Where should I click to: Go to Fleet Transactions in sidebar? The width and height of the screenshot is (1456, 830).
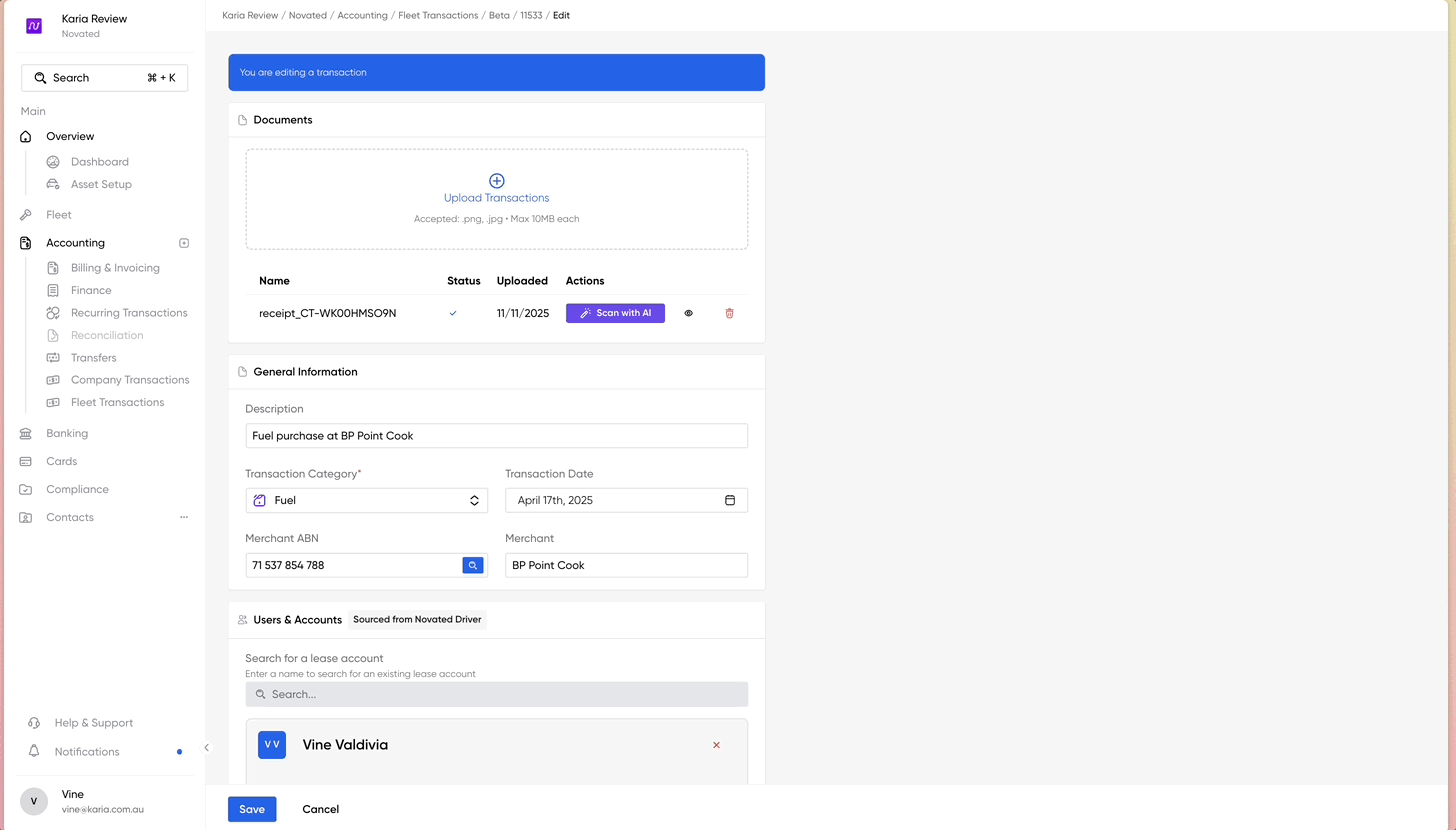(x=117, y=402)
